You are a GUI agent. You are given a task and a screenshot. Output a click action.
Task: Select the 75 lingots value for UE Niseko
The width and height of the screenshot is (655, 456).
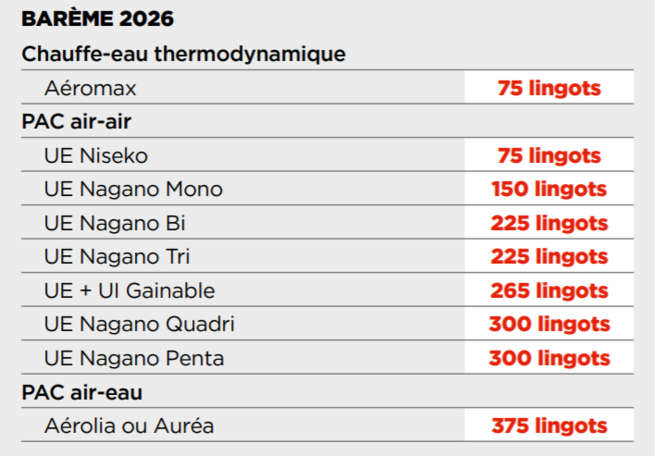(x=549, y=156)
